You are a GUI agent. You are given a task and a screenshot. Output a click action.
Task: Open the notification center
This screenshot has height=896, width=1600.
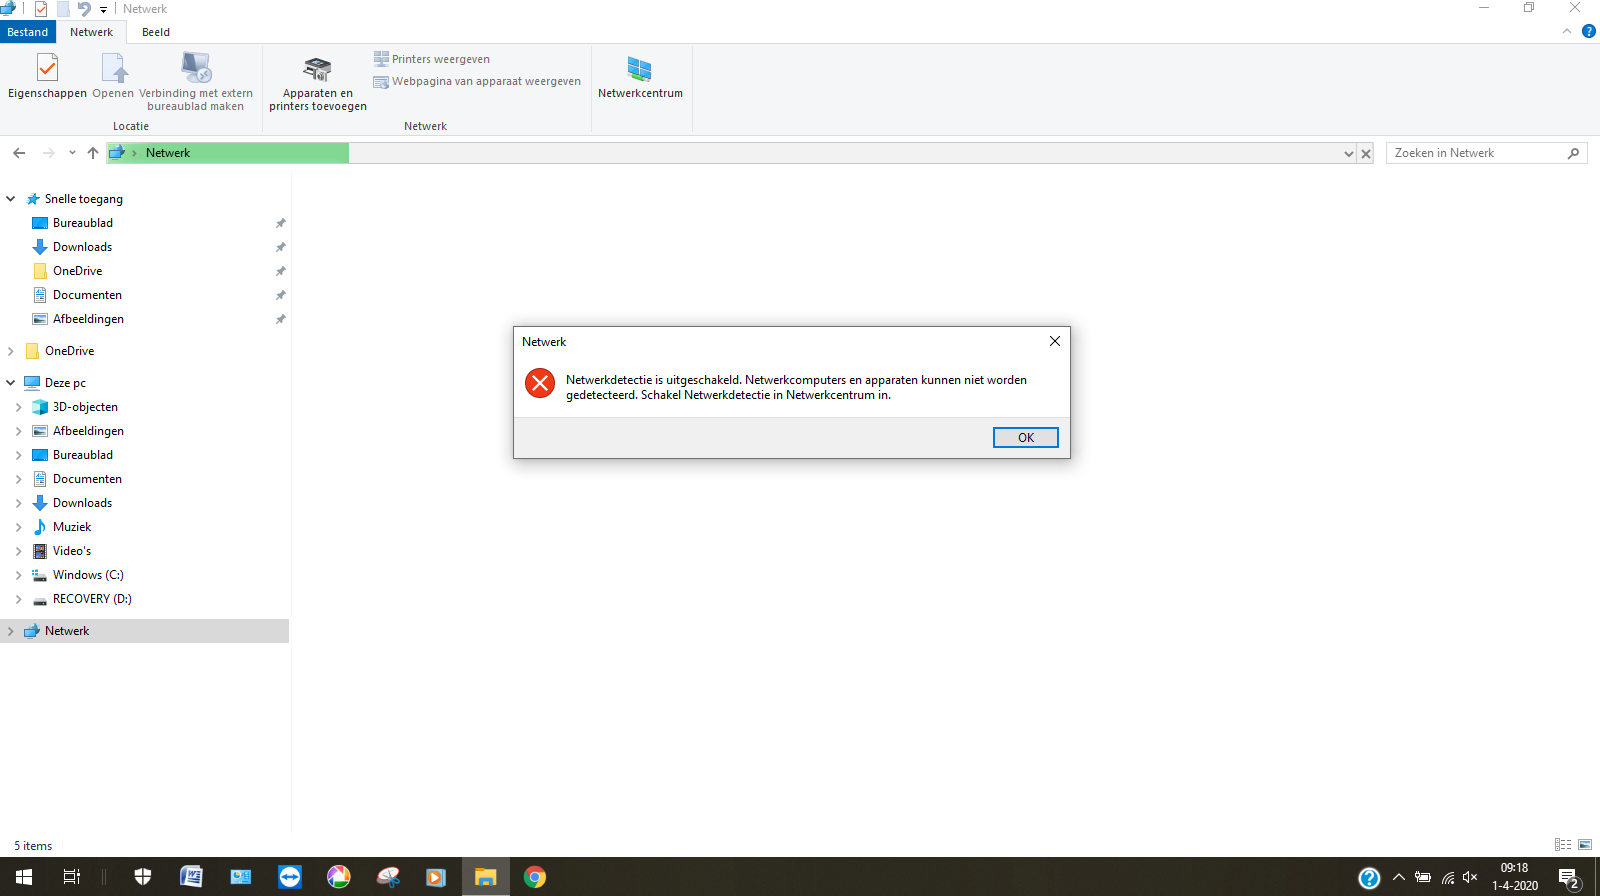click(1570, 877)
